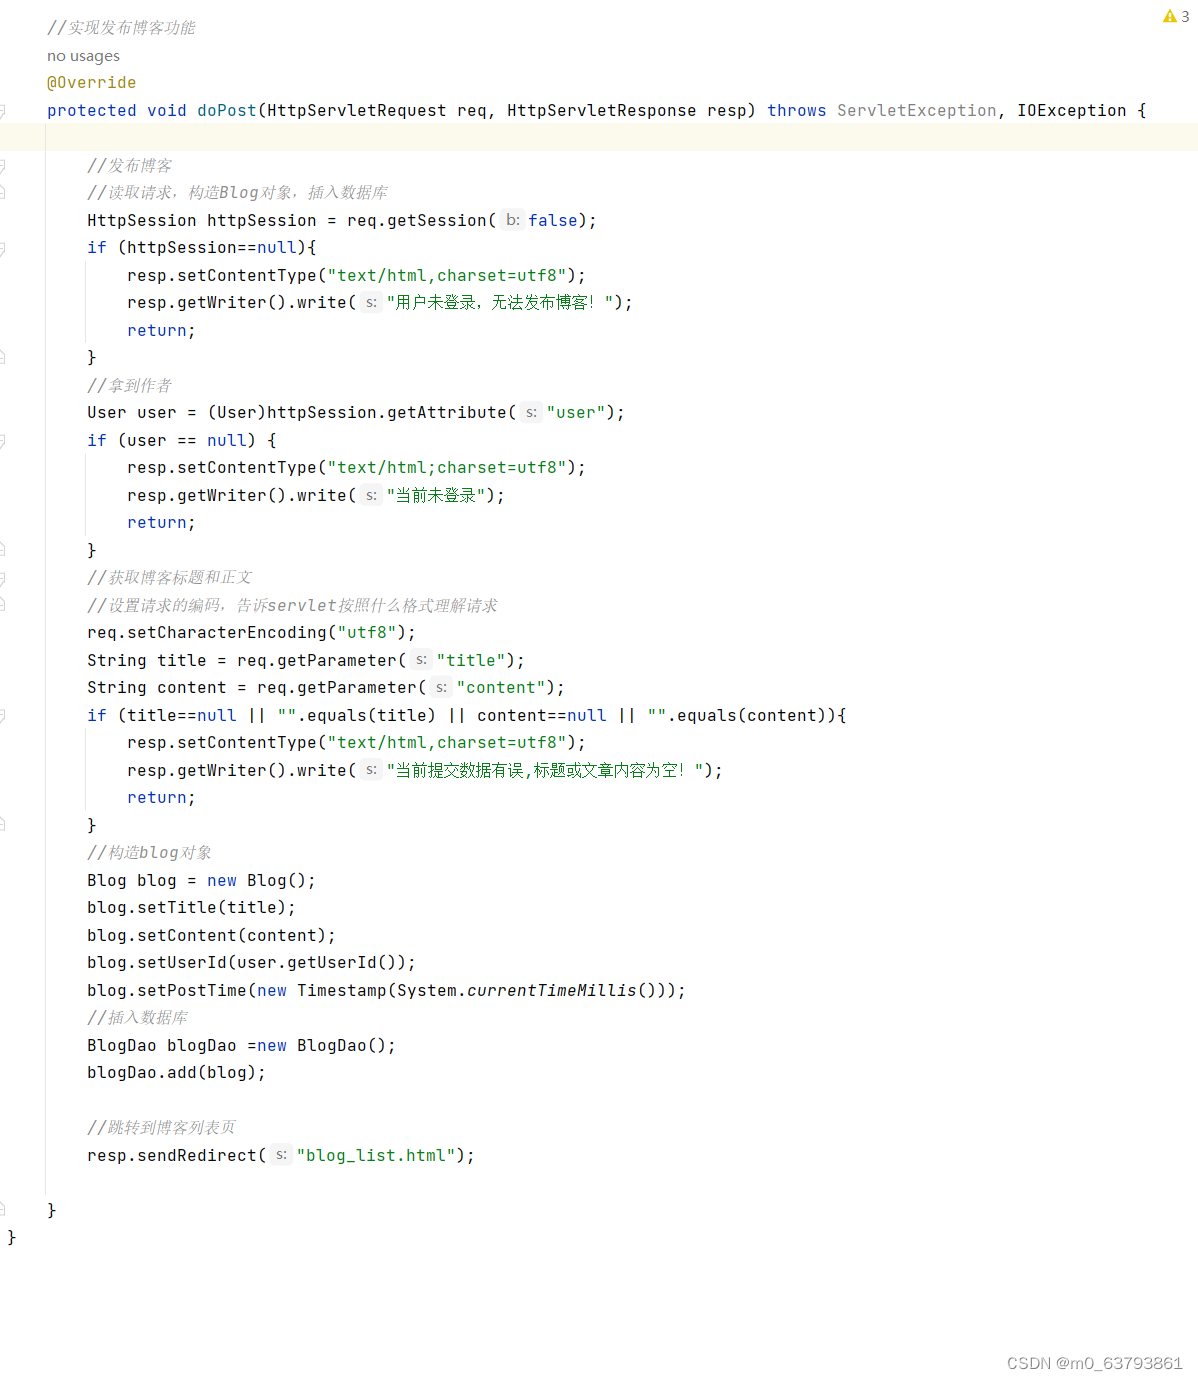Click the getAttribute method call

447,413
